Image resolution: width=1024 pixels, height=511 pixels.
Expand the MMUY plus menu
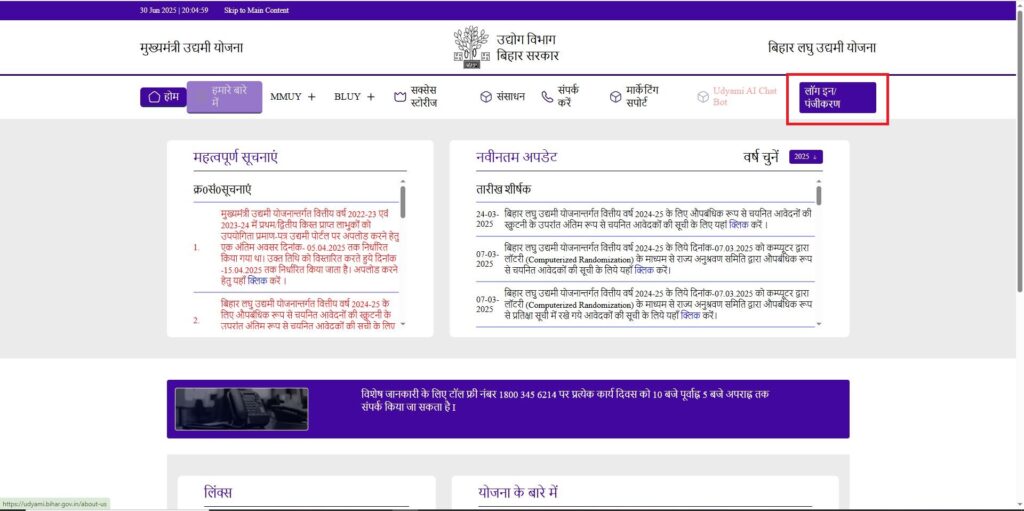312,97
